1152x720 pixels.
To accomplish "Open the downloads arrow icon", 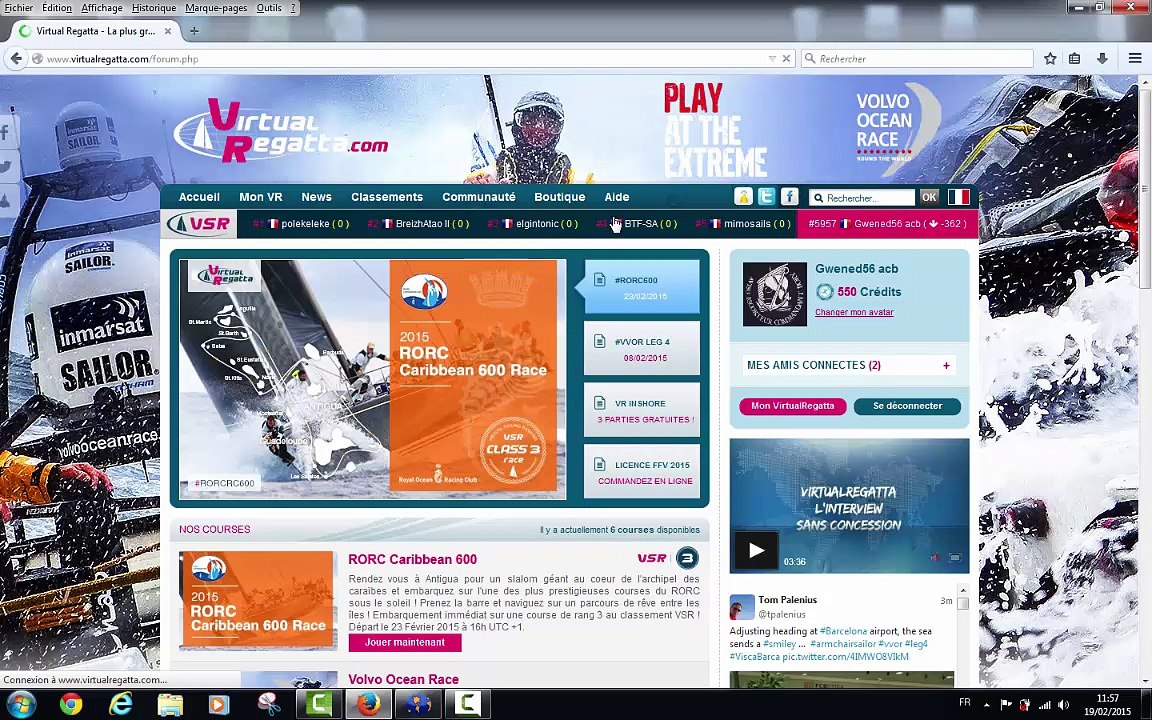I will point(1102,59).
